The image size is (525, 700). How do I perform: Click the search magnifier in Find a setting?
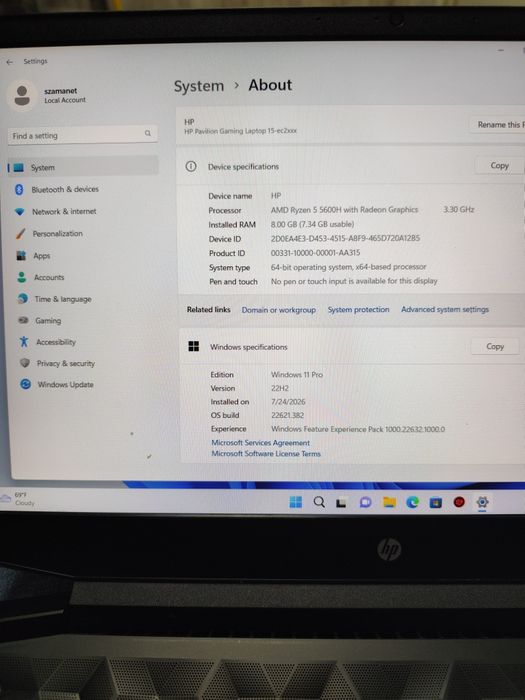coord(148,133)
